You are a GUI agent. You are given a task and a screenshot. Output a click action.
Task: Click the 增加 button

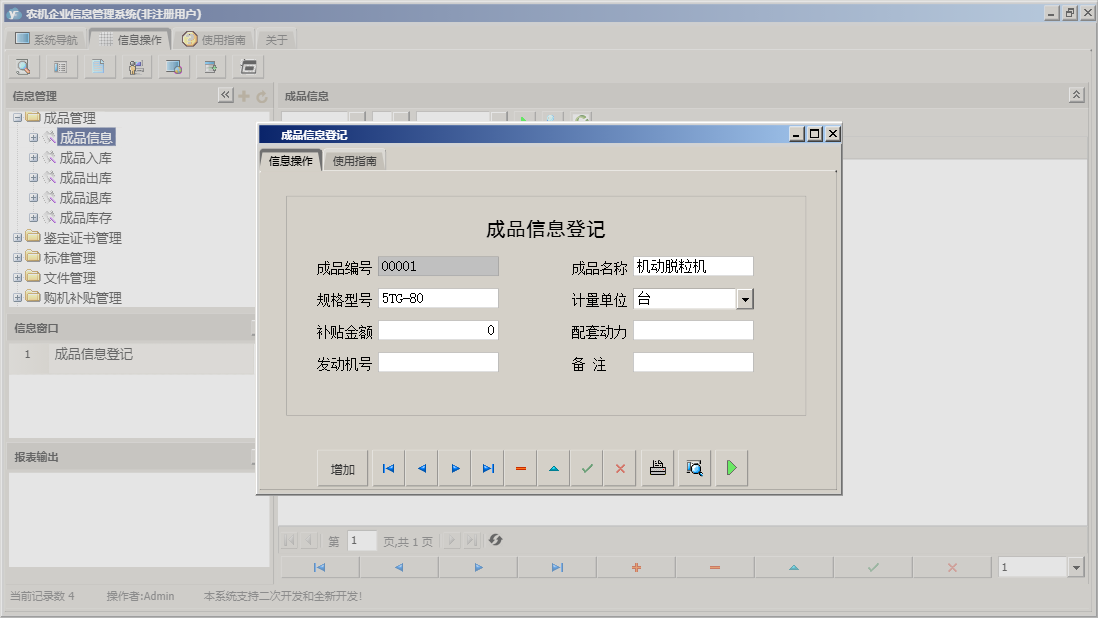tap(342, 468)
